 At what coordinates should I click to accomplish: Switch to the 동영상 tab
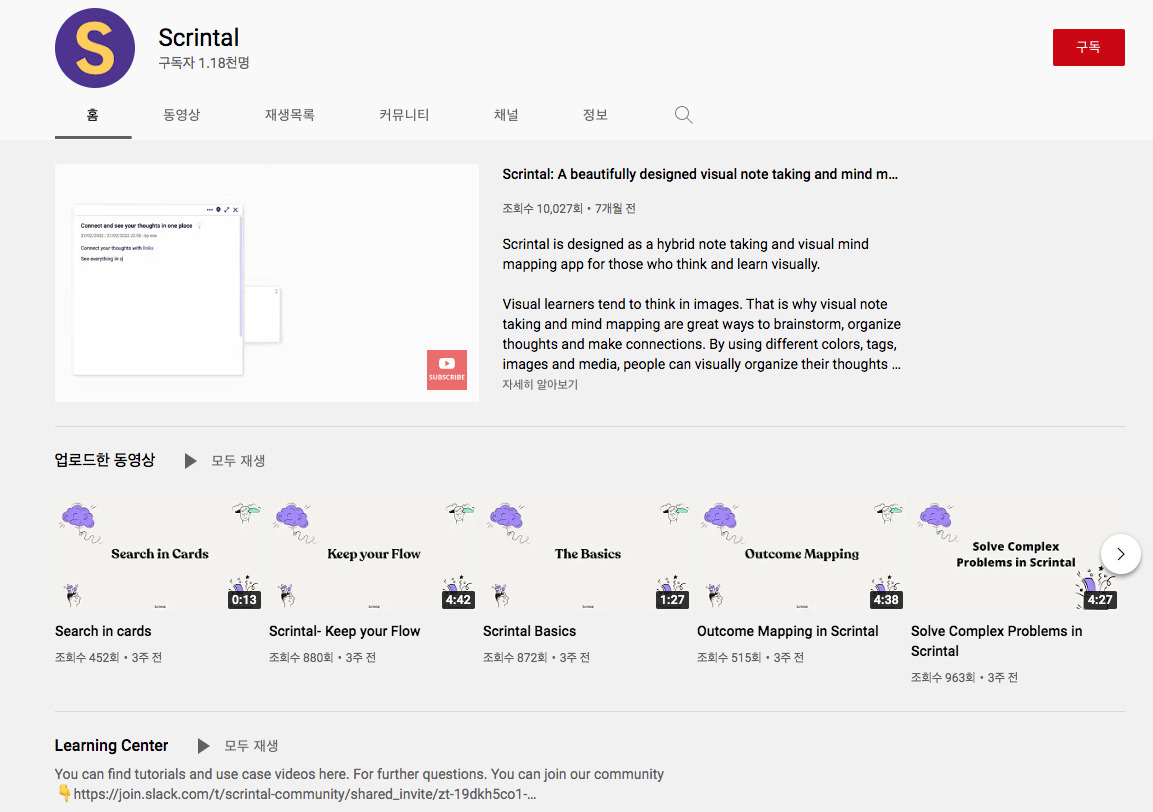[x=182, y=115]
